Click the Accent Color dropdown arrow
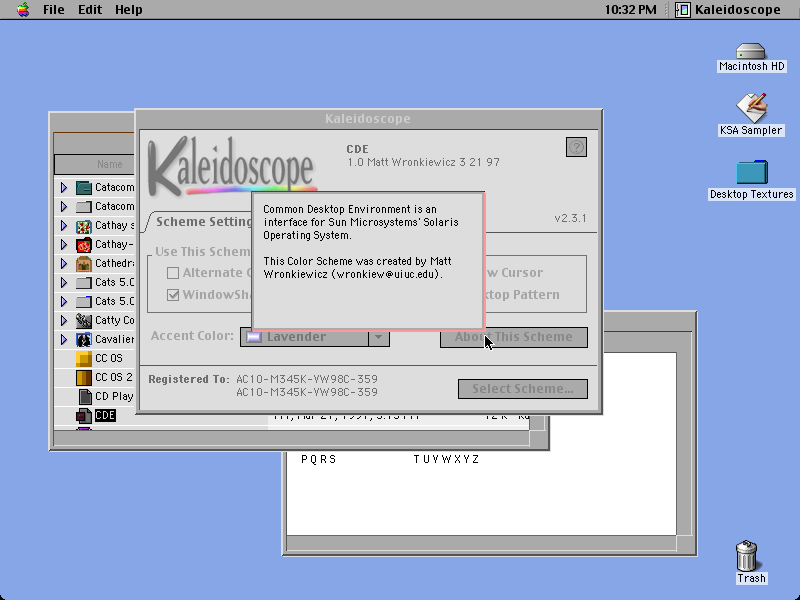The height and width of the screenshot is (600, 800). tap(379, 337)
